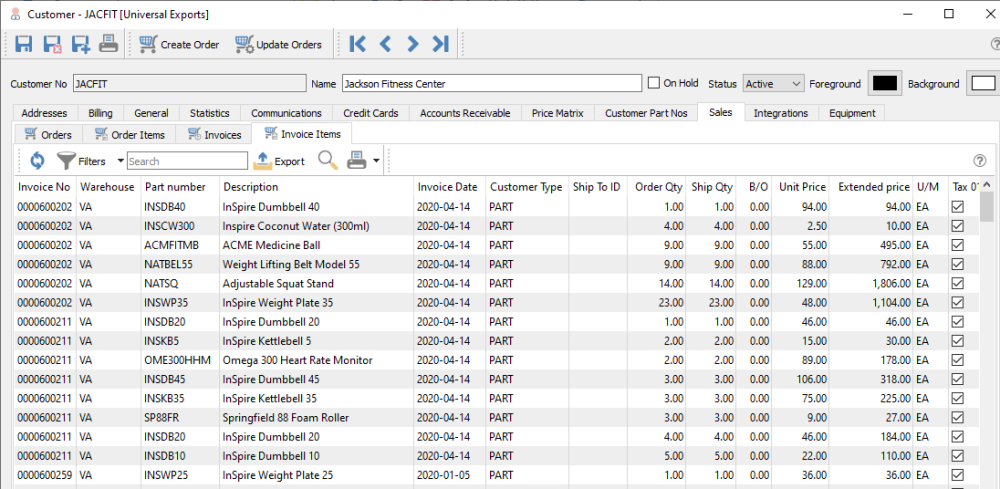1000x489 pixels.
Task: Click the Save and New icon
Action: (x=80, y=44)
